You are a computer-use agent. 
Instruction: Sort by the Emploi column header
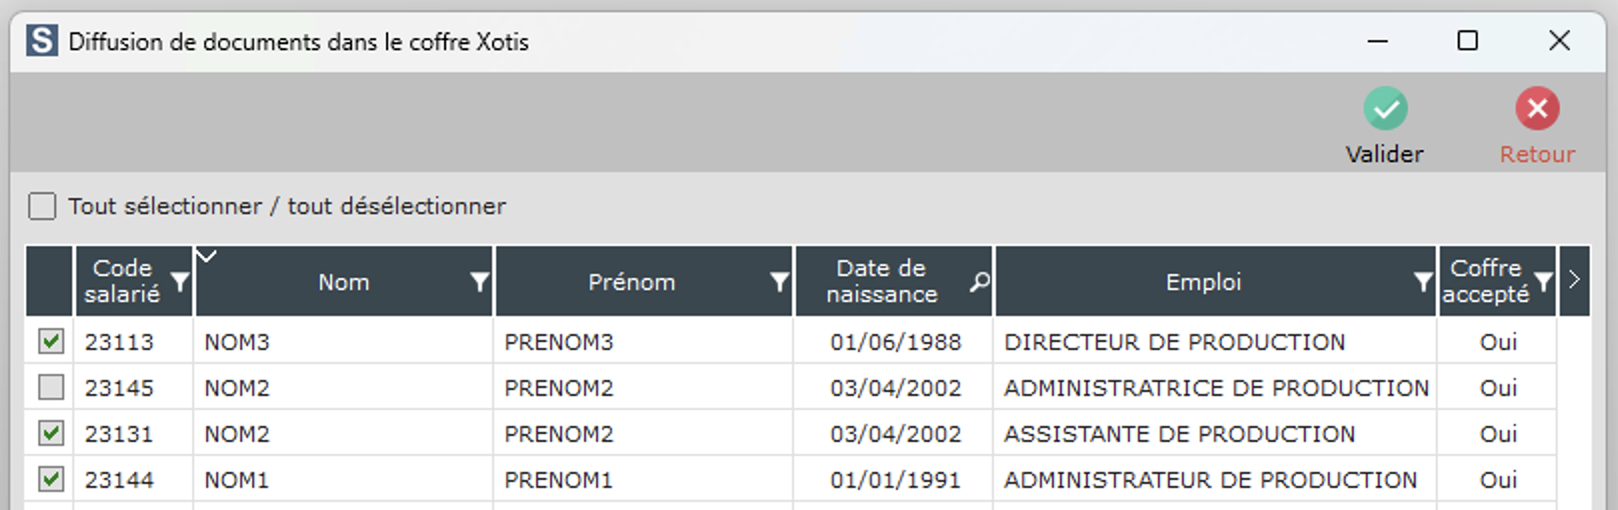[1203, 282]
